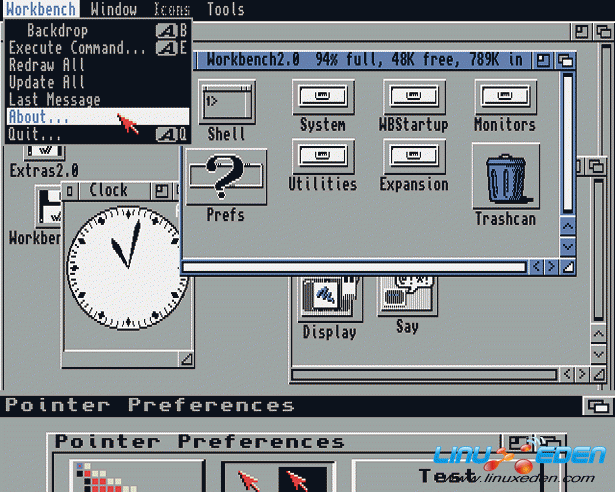The height and width of the screenshot is (492, 615).
Task: Click Workbench2.0 window depth gadget
Action: pyautogui.click(x=565, y=61)
